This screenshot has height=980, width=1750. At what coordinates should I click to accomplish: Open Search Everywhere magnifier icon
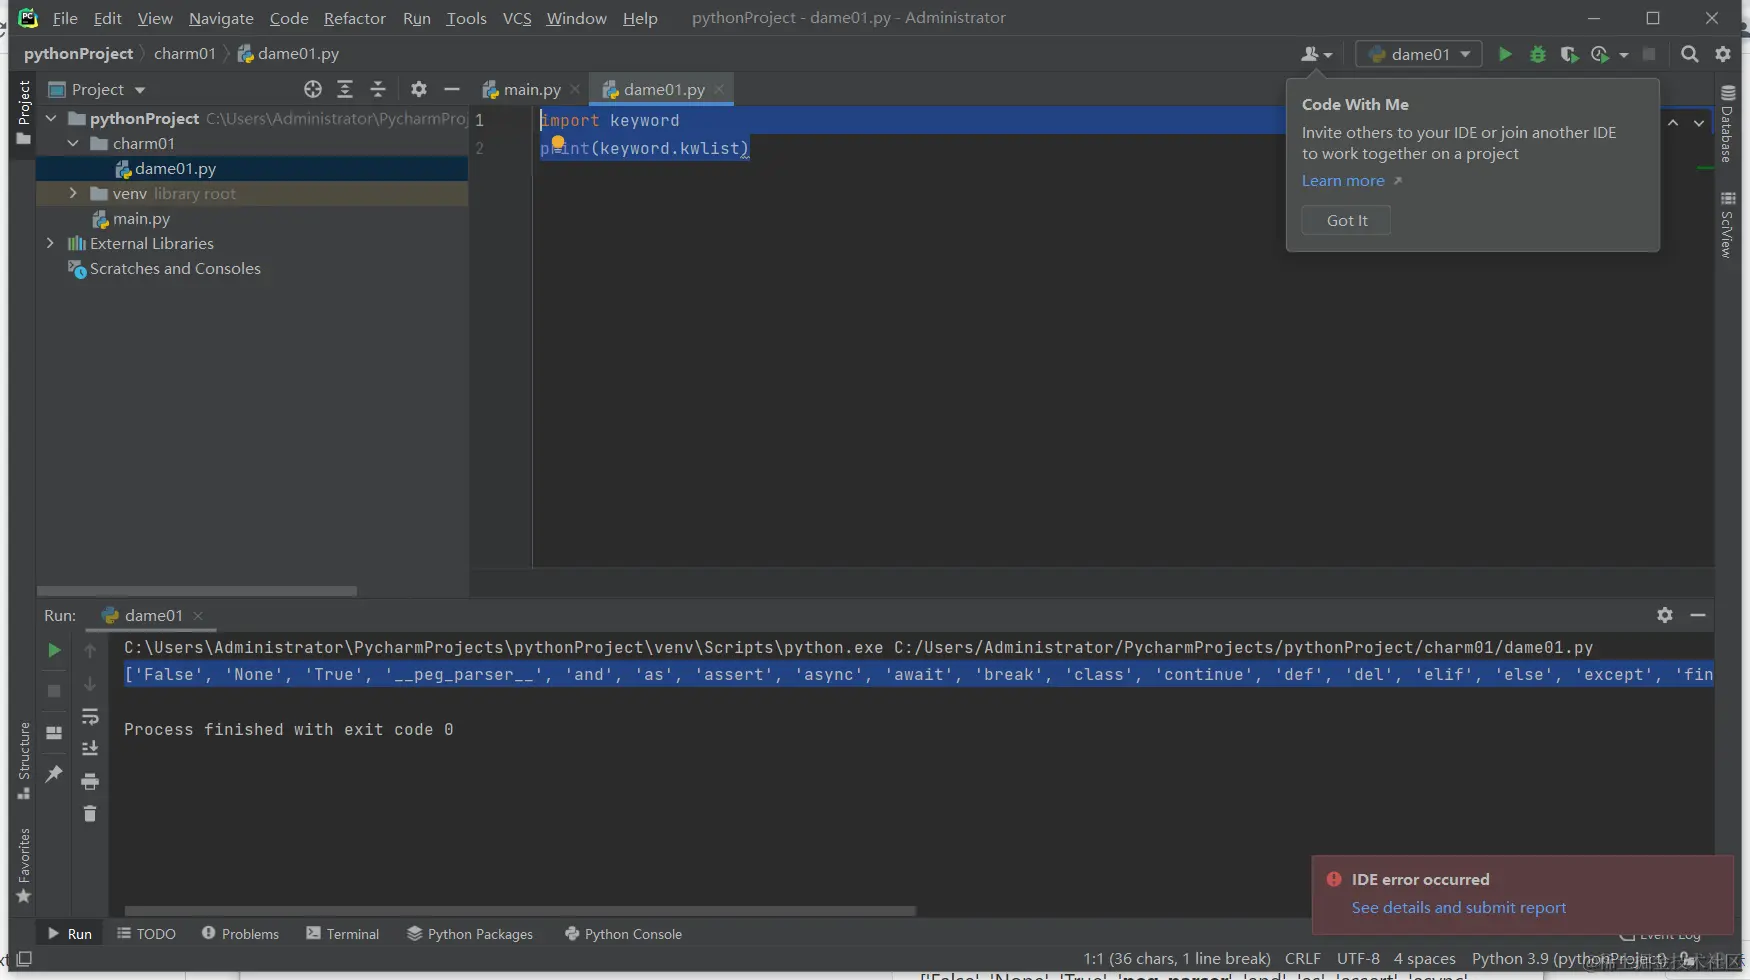point(1689,54)
